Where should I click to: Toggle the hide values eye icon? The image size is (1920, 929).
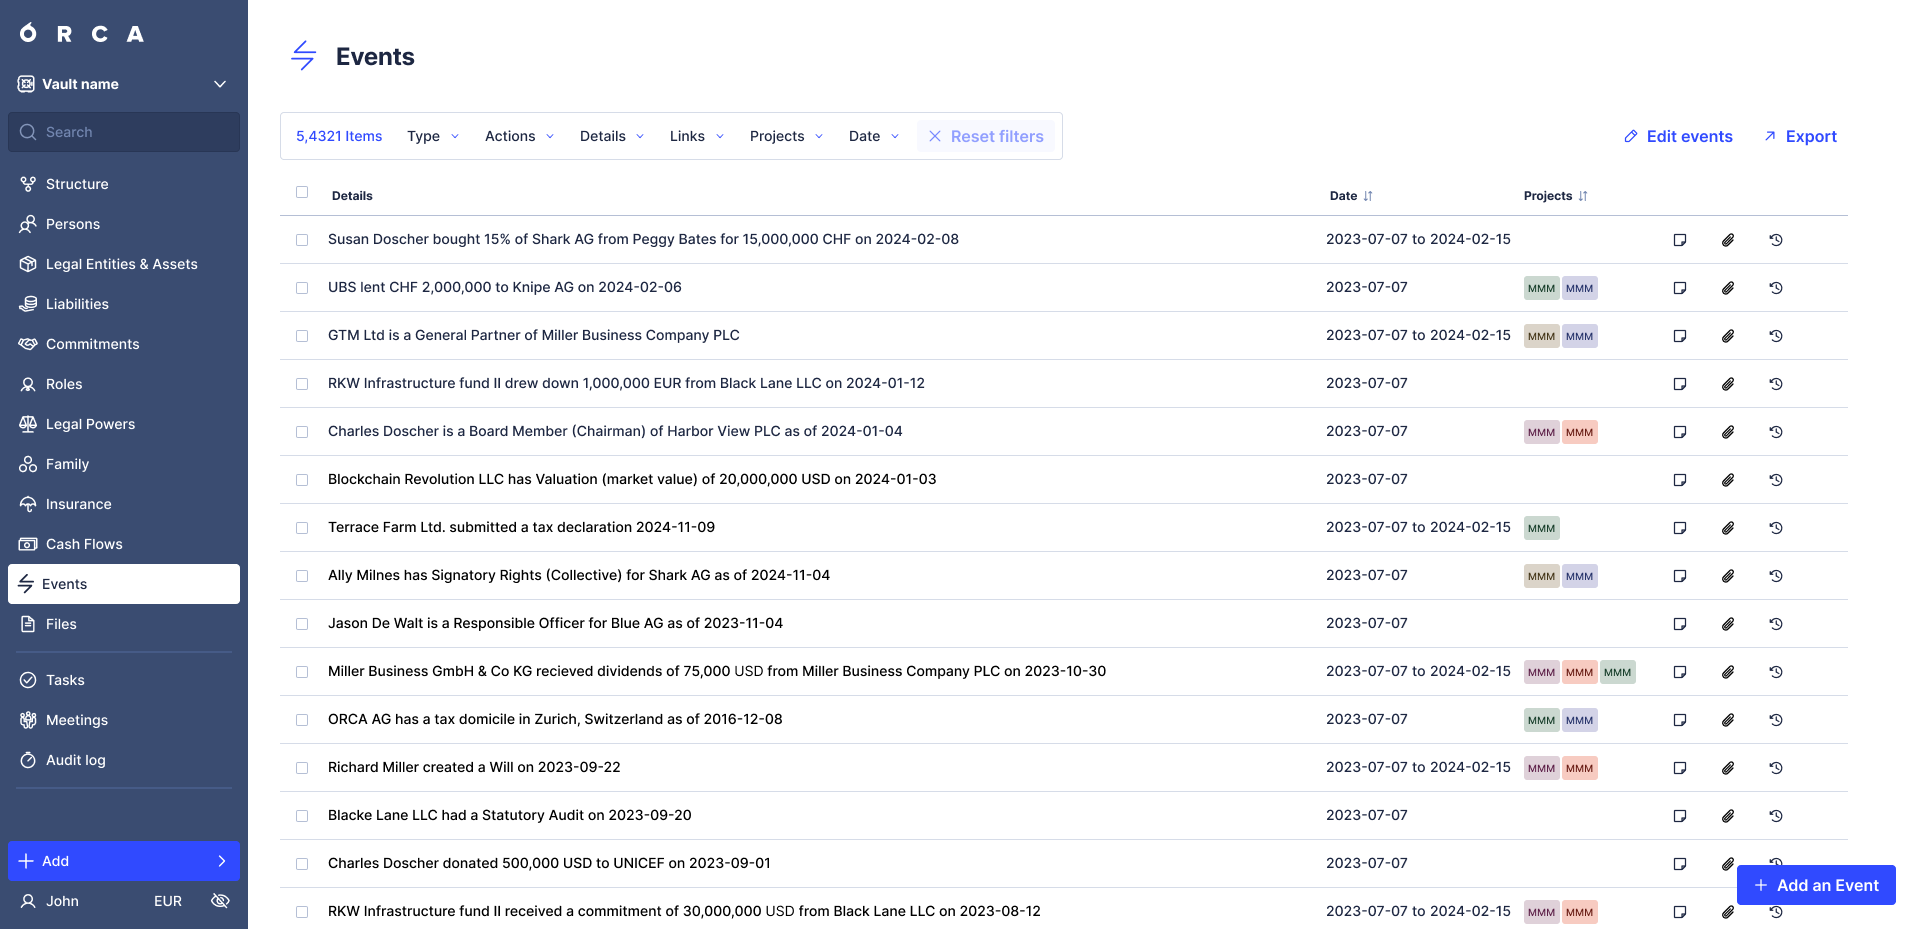tap(221, 901)
